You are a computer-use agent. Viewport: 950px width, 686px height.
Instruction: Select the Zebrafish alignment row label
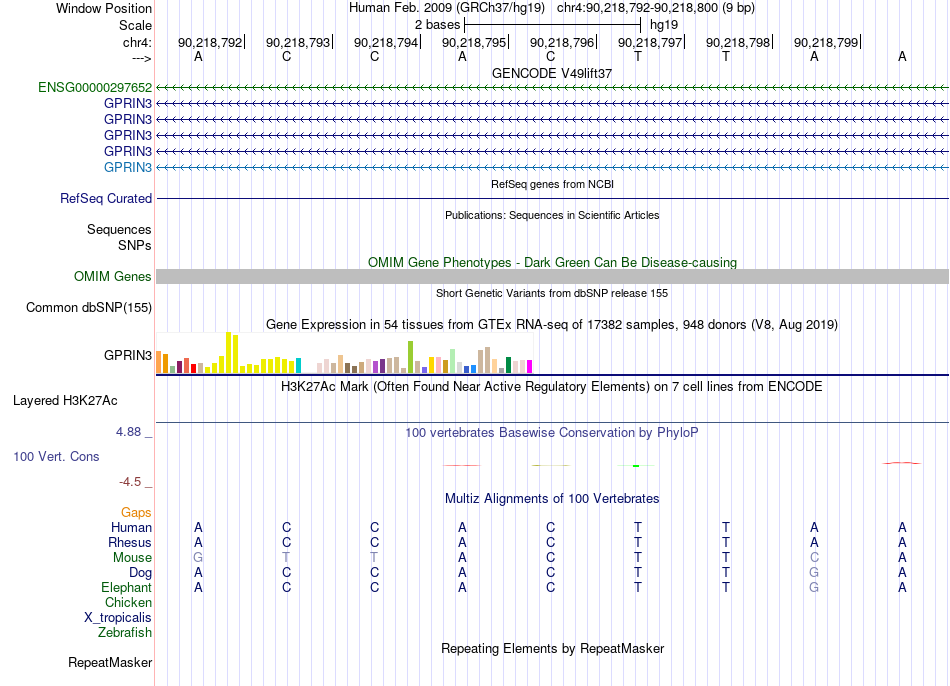(125, 633)
